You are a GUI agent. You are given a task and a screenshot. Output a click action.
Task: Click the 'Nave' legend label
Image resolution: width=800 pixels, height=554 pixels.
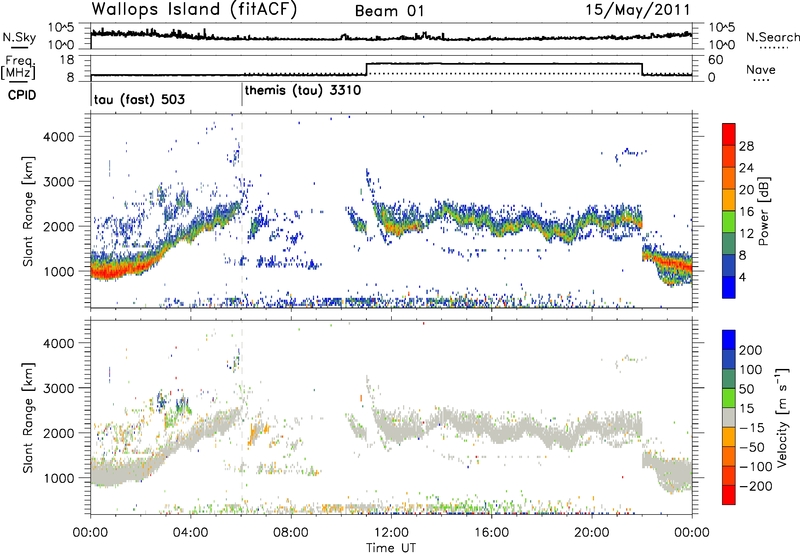click(x=760, y=69)
